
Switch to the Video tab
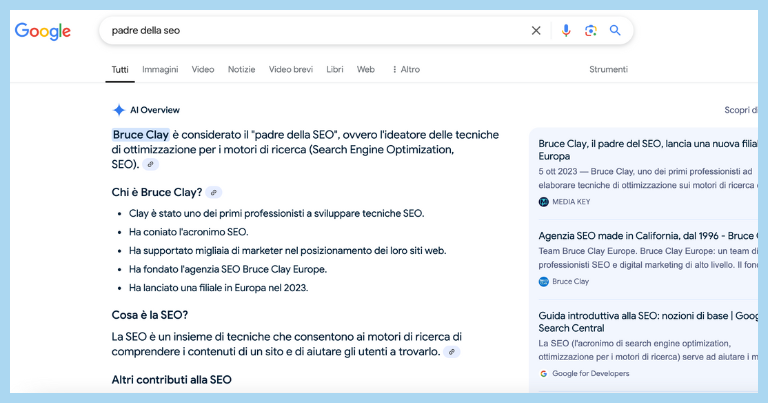203,70
